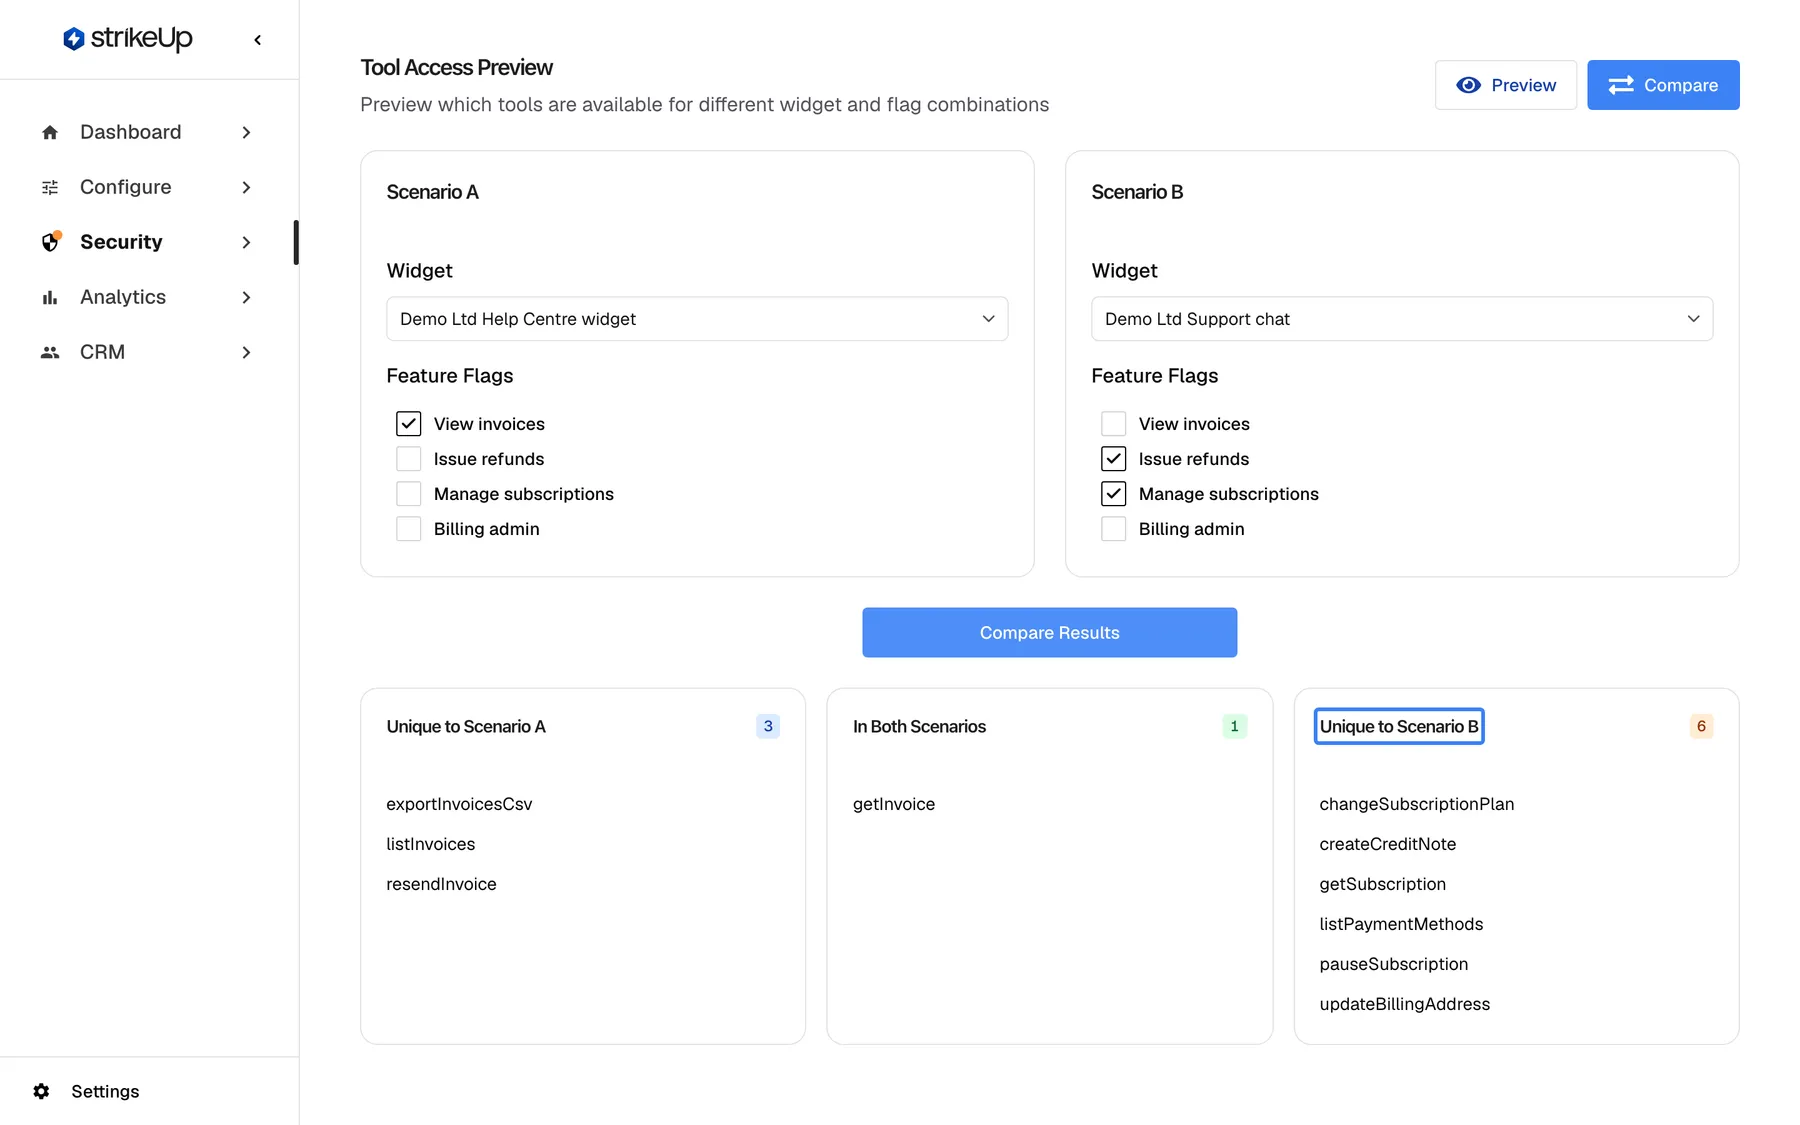Click the Settings gear icon
Viewport: 1800px width, 1125px height.
click(x=41, y=1091)
